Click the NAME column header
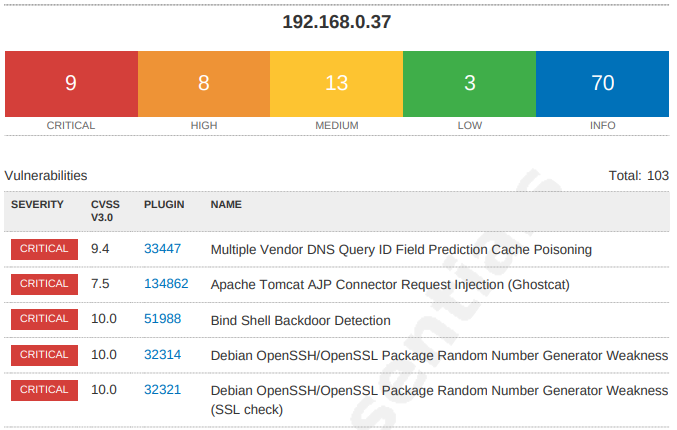The height and width of the screenshot is (430, 677). click(226, 204)
